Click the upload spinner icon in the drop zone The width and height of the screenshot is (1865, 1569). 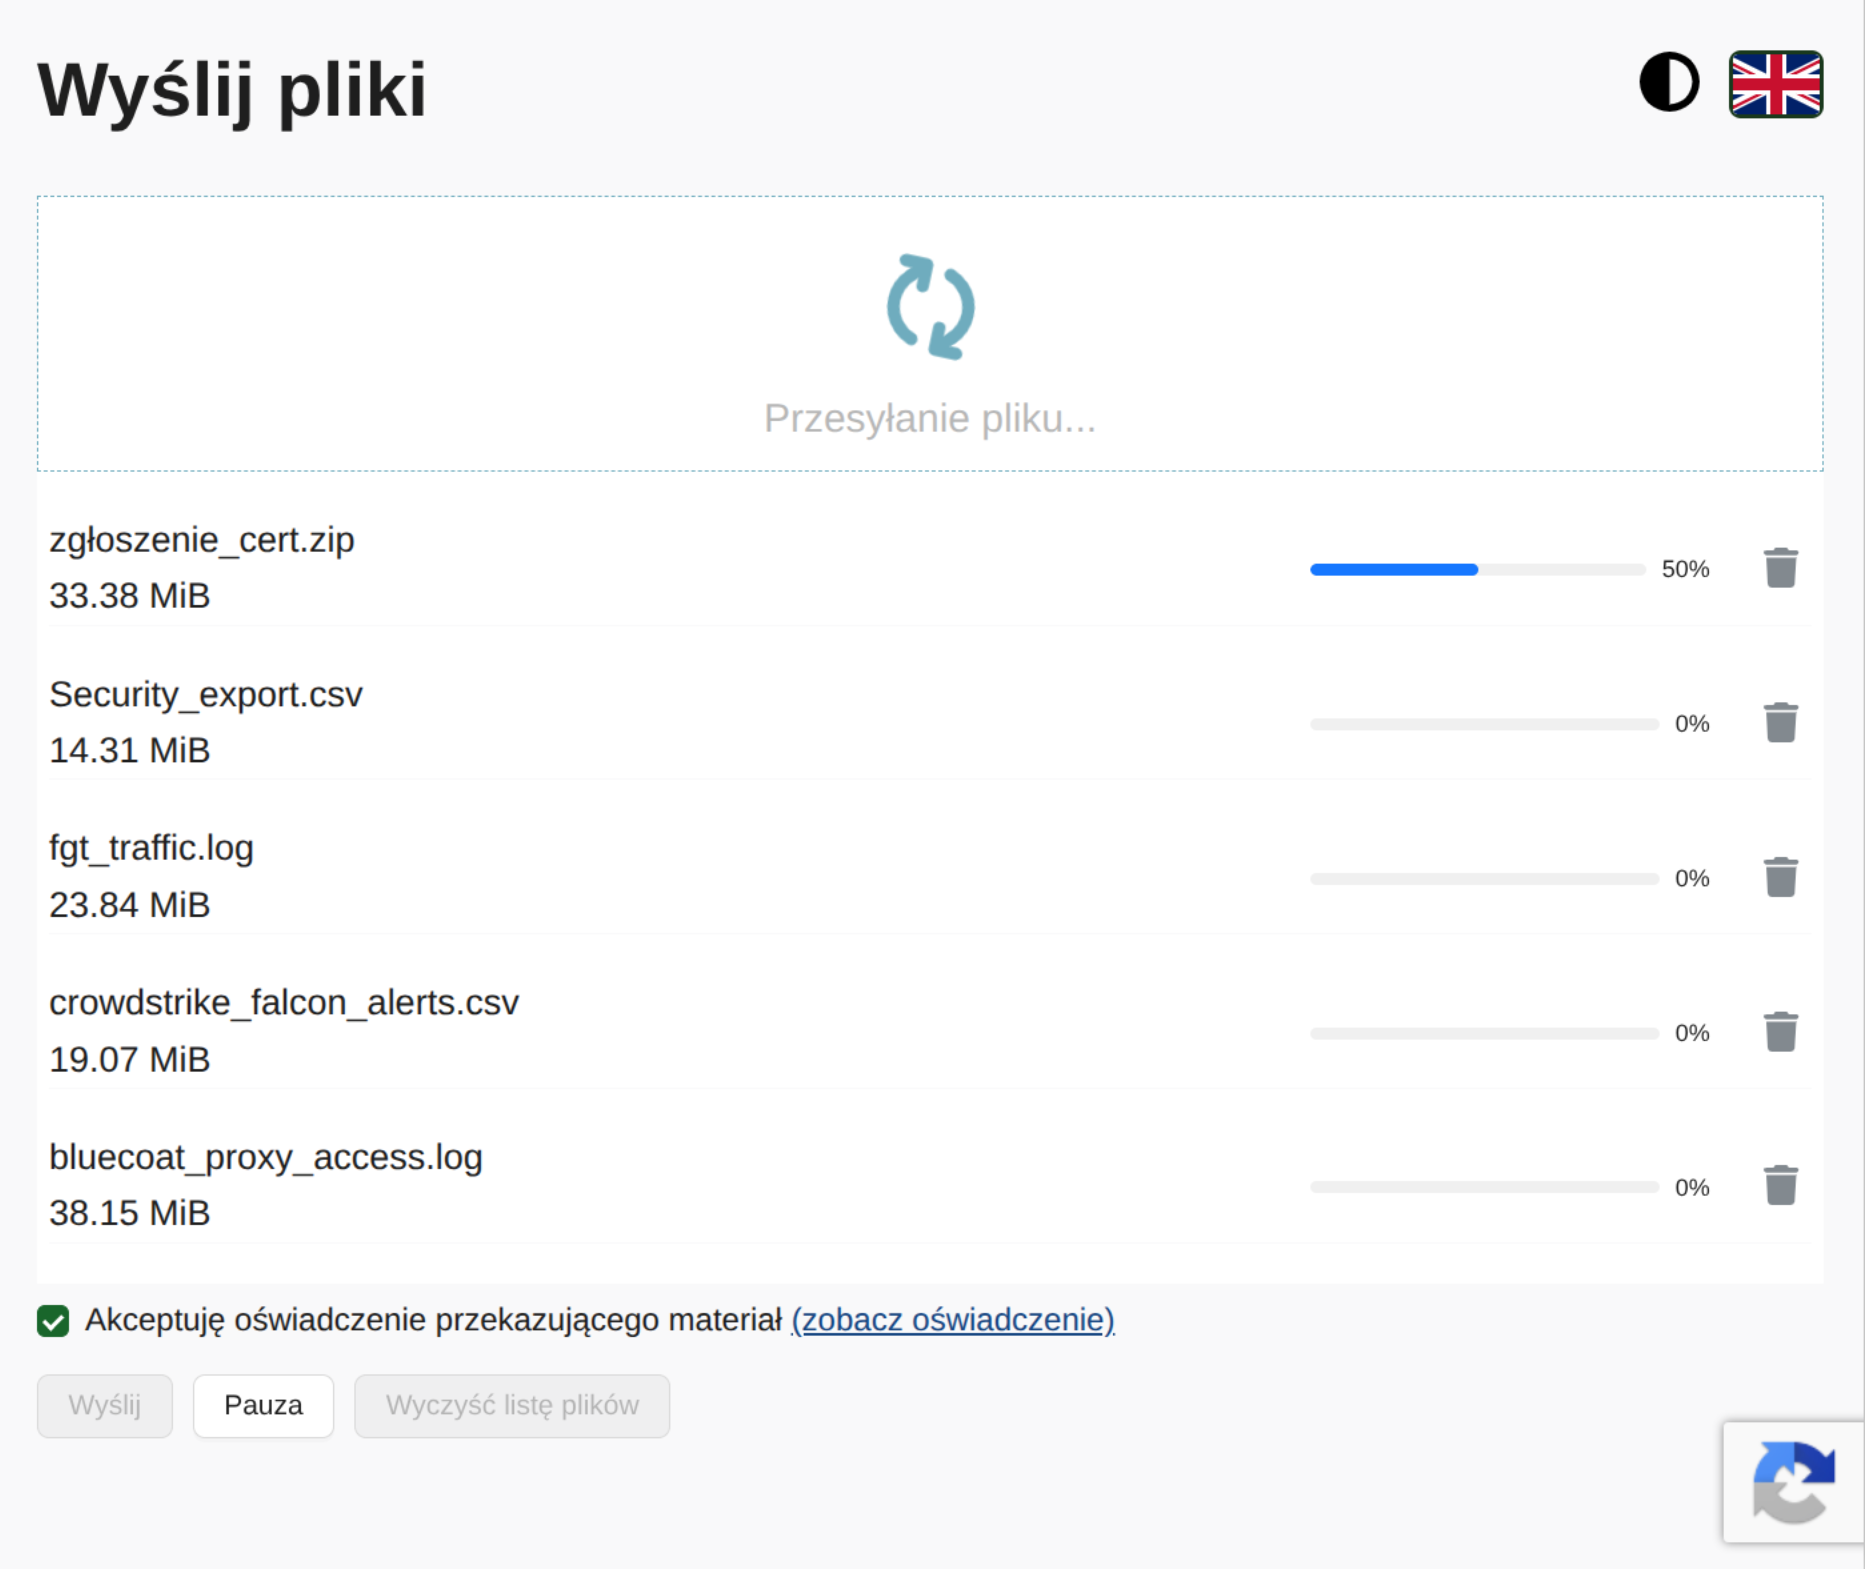click(x=931, y=307)
